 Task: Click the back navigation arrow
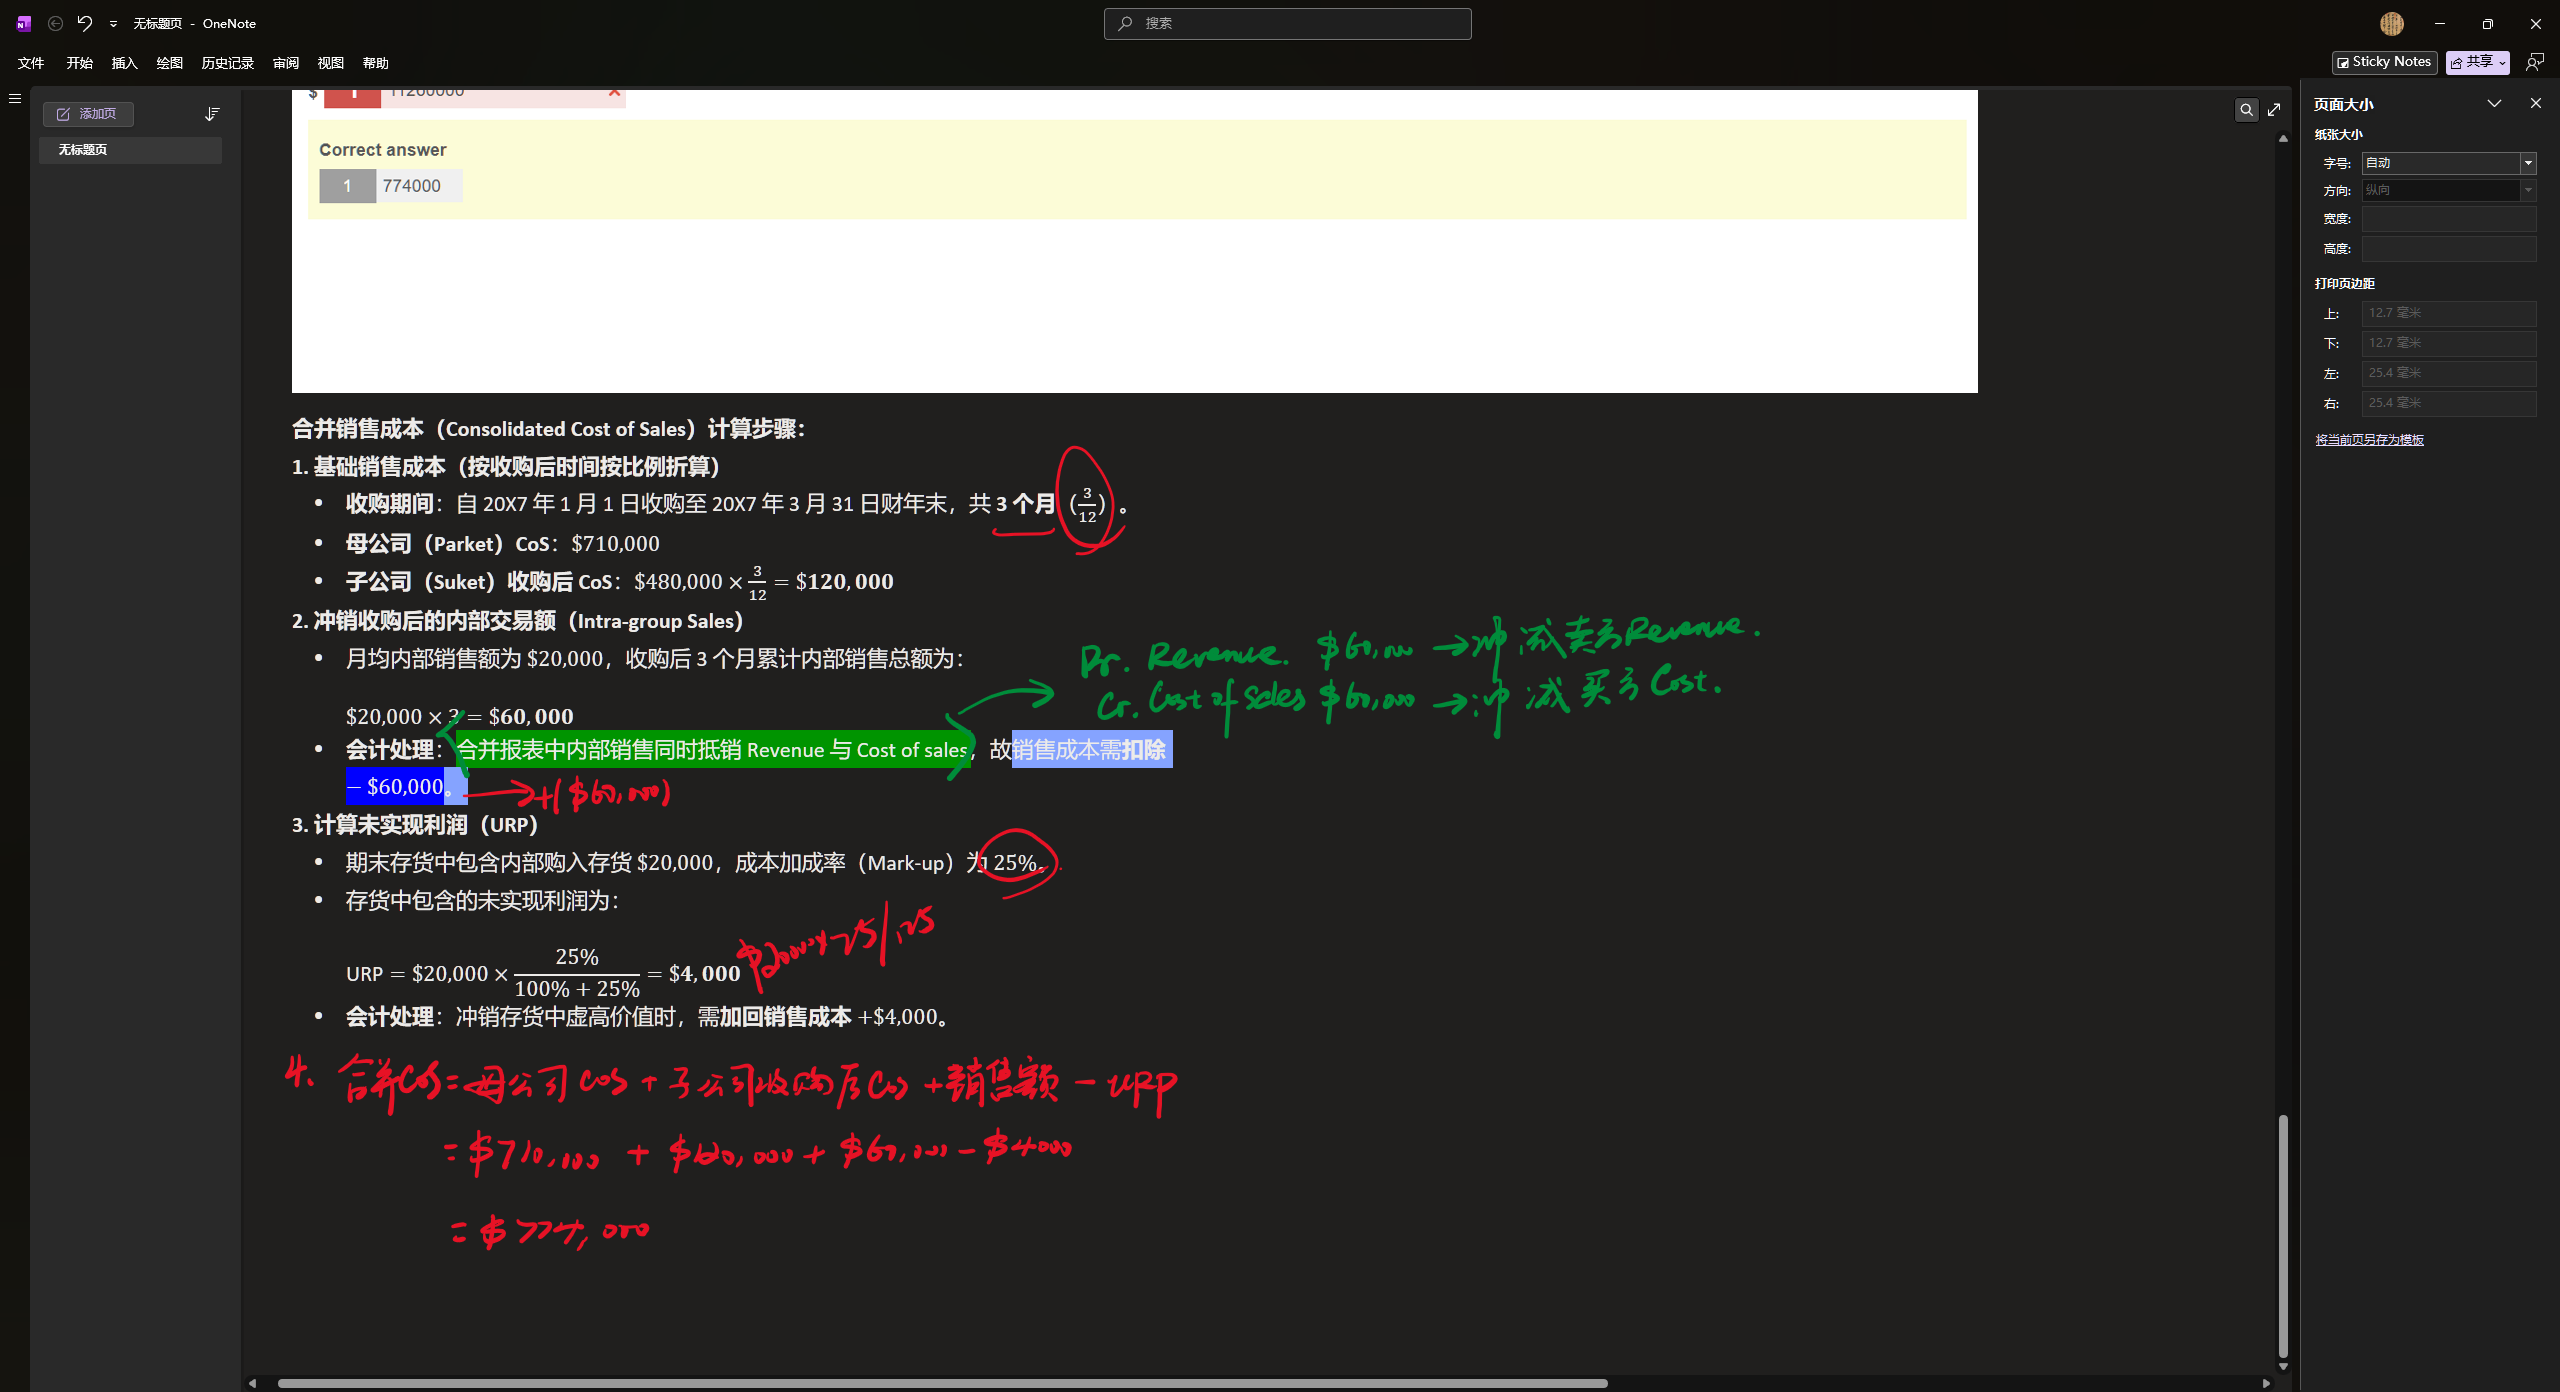(x=56, y=23)
